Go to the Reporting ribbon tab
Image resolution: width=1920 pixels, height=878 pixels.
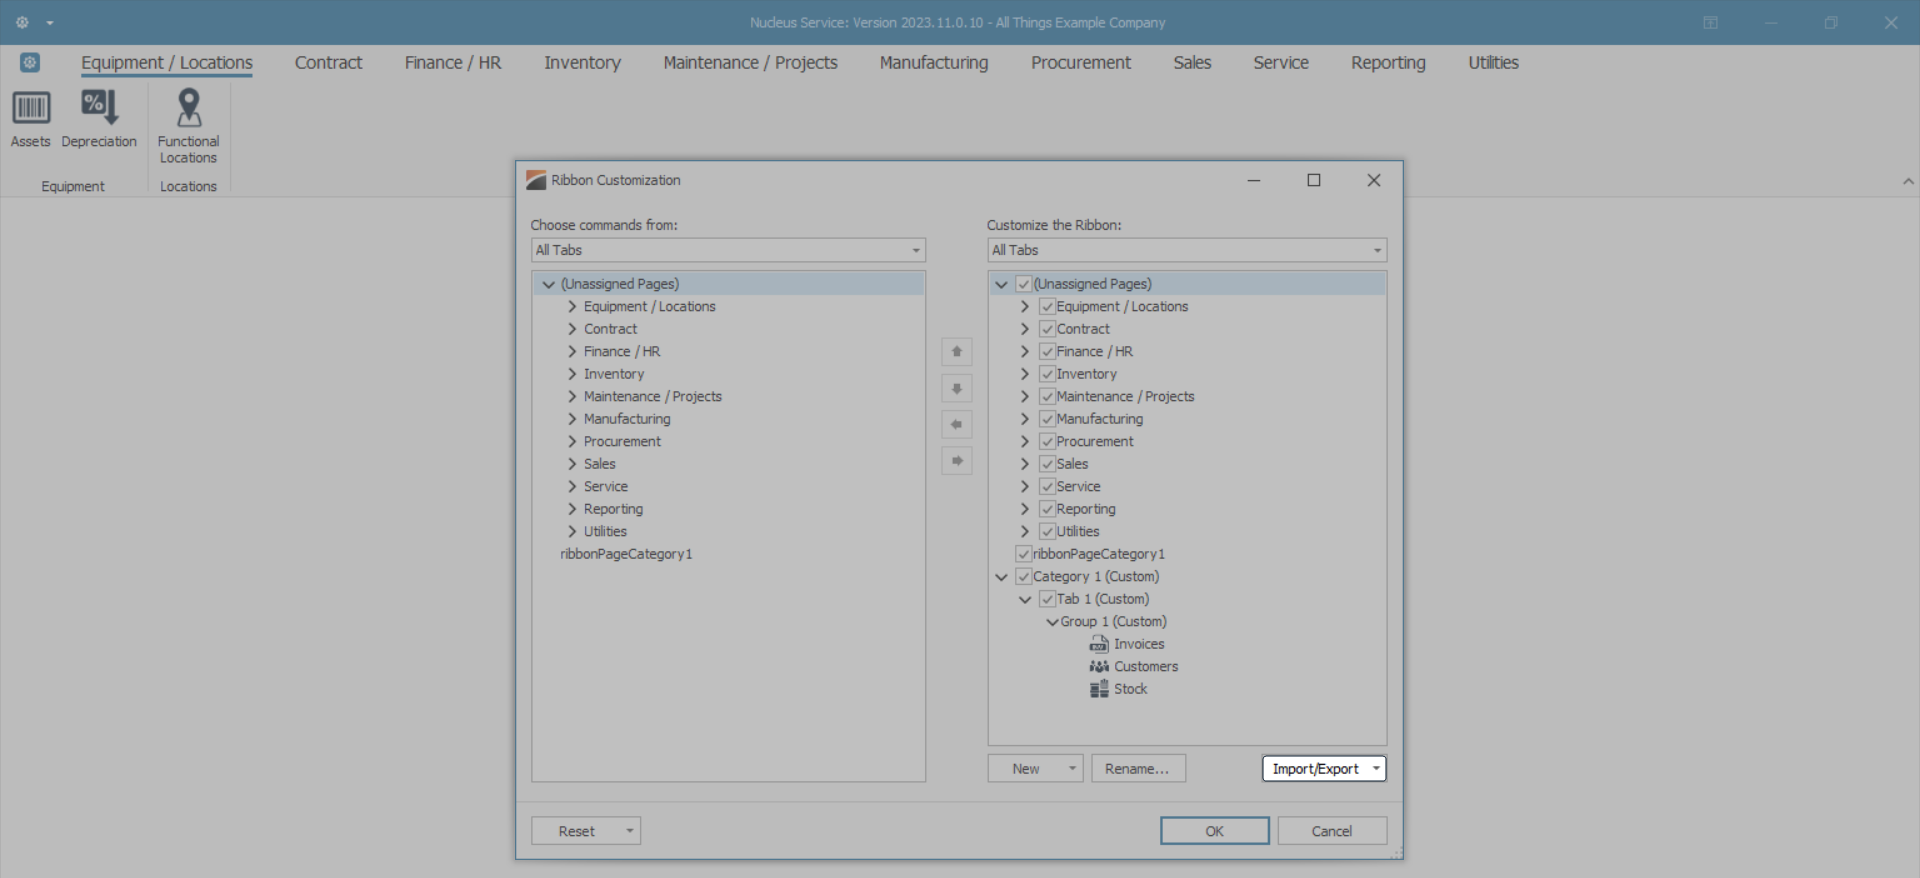[1388, 63]
